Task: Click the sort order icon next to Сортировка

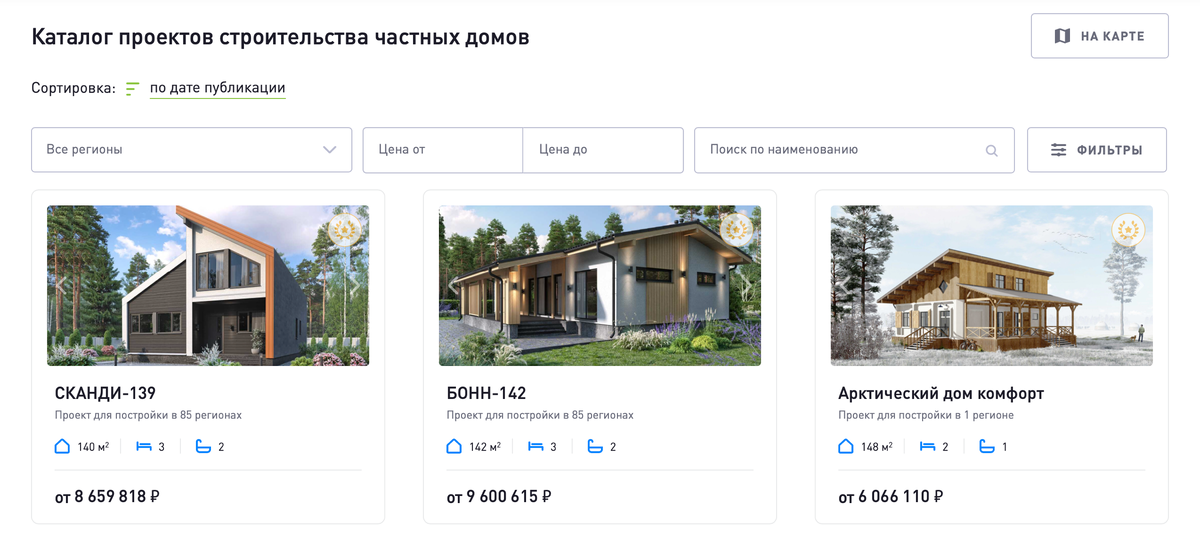Action: click(x=132, y=89)
